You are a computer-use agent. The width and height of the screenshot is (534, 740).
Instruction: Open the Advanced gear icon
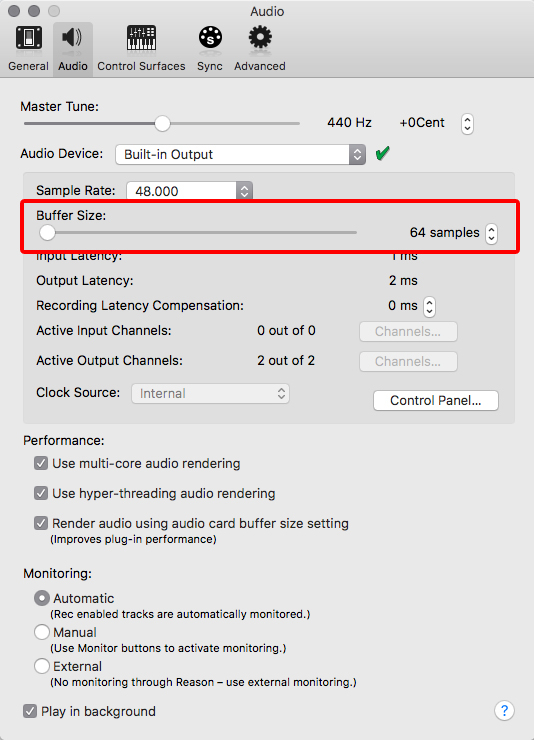pos(260,37)
